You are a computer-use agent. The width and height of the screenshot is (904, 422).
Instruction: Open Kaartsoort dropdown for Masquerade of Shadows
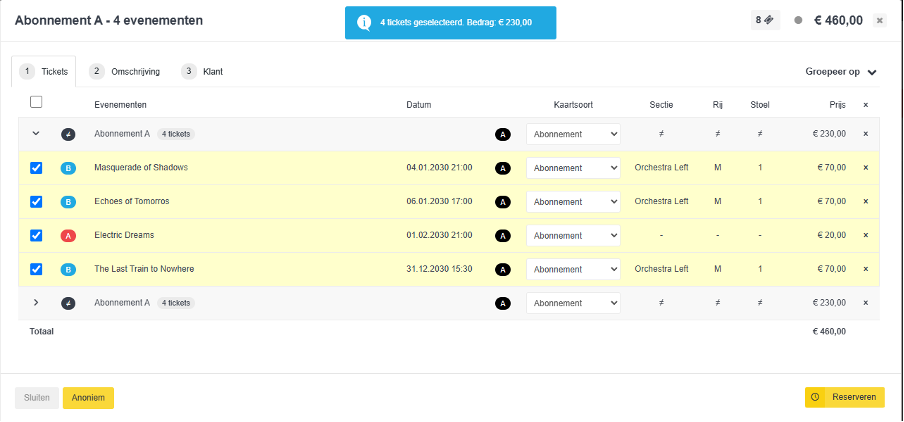tap(573, 168)
